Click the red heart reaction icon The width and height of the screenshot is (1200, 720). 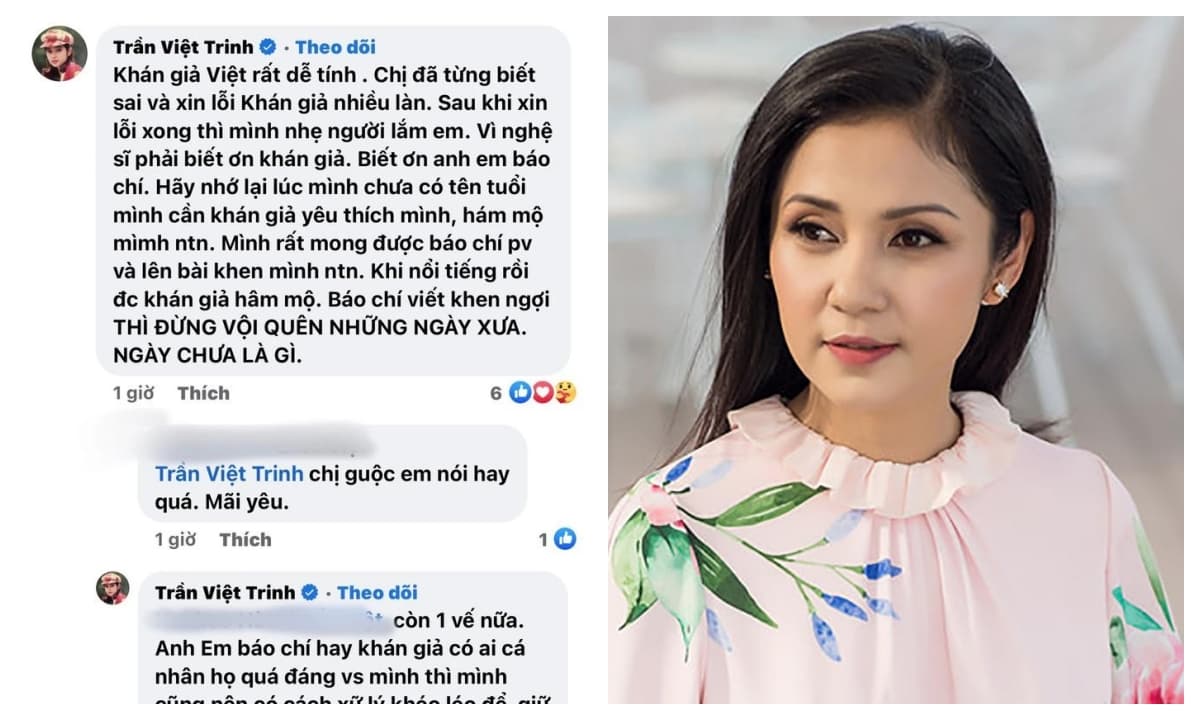pyautogui.click(x=543, y=393)
